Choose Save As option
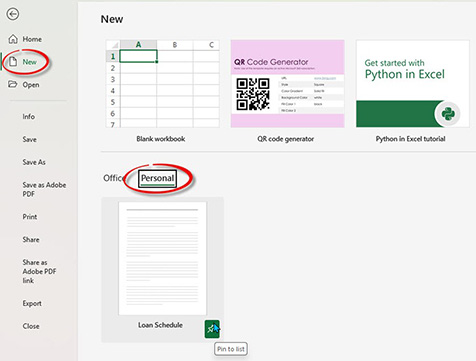The height and width of the screenshot is (361, 476). pos(34,162)
